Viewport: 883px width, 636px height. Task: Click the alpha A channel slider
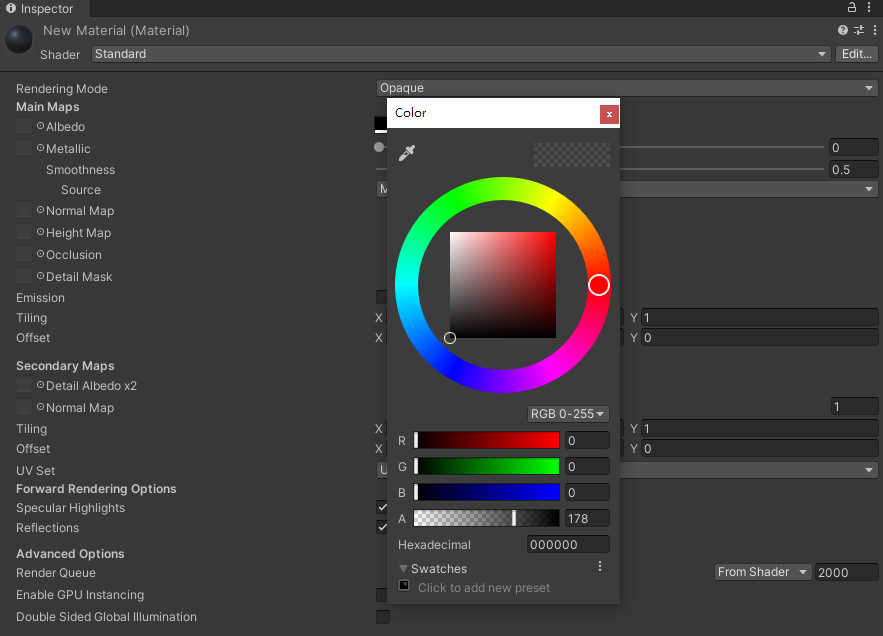tap(487, 518)
